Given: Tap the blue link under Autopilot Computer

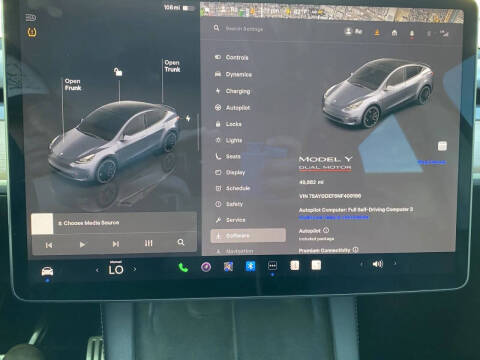Looking at the screenshot, I should (x=334, y=217).
